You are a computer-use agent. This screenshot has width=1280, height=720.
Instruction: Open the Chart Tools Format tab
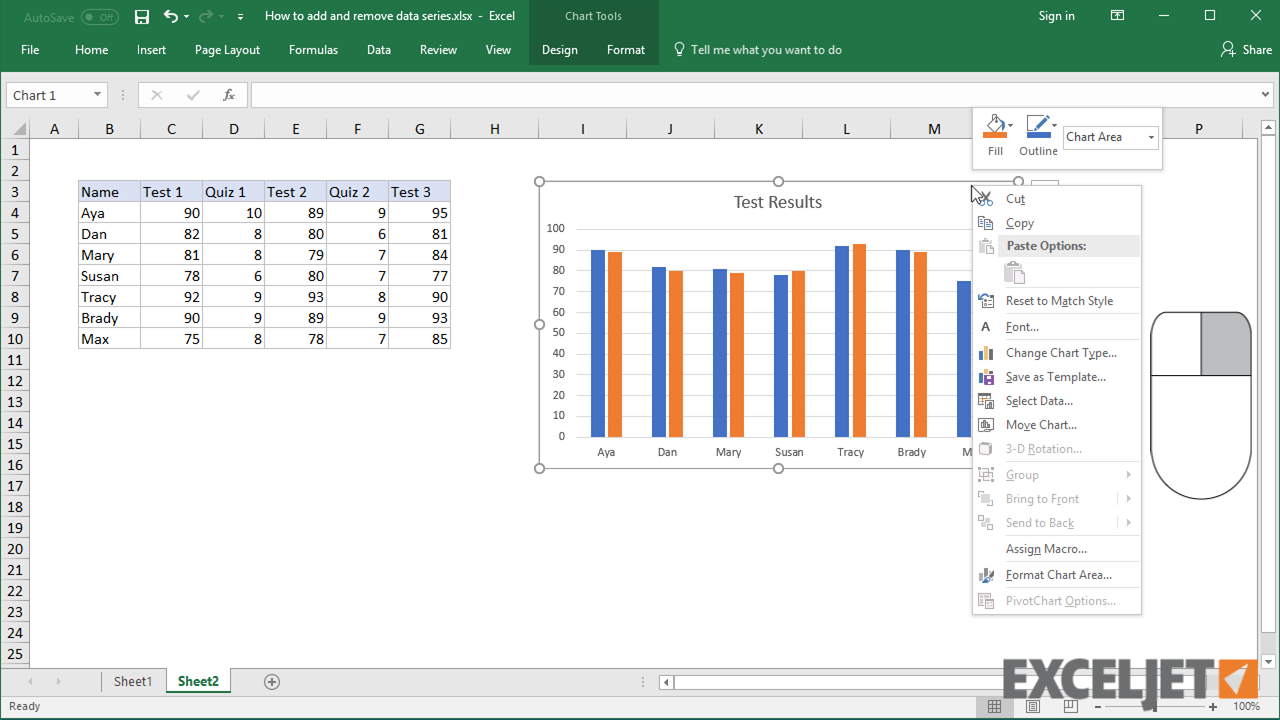click(x=626, y=50)
